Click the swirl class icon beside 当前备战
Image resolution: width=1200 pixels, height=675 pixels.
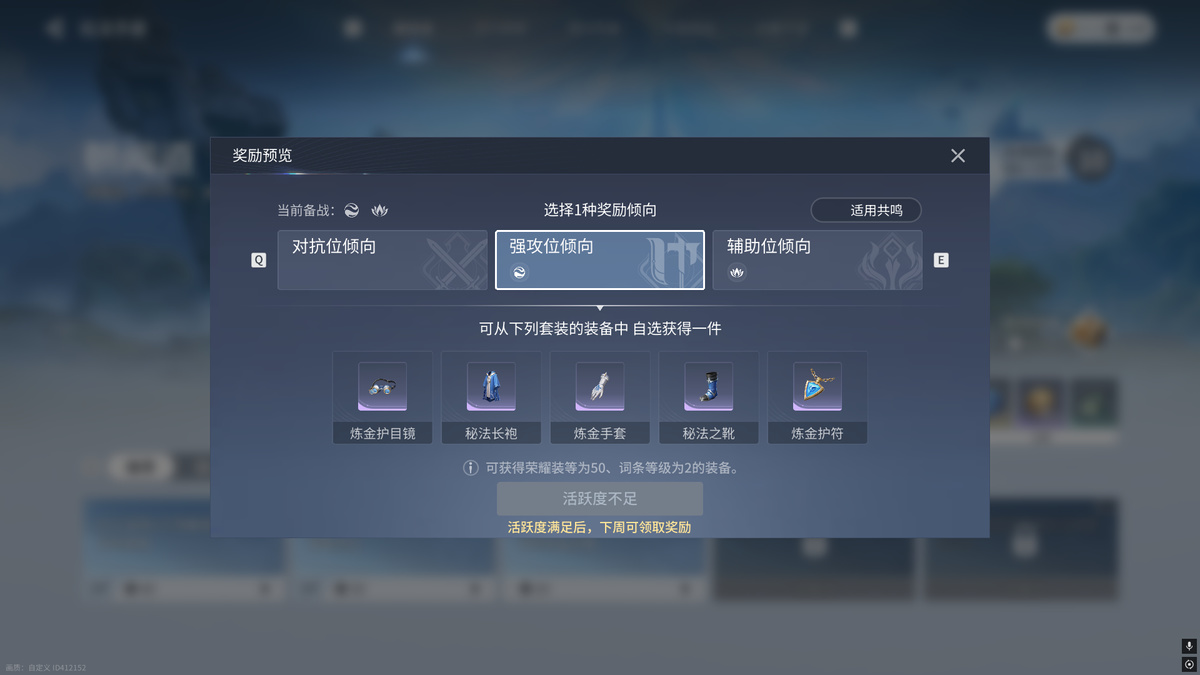(352, 210)
